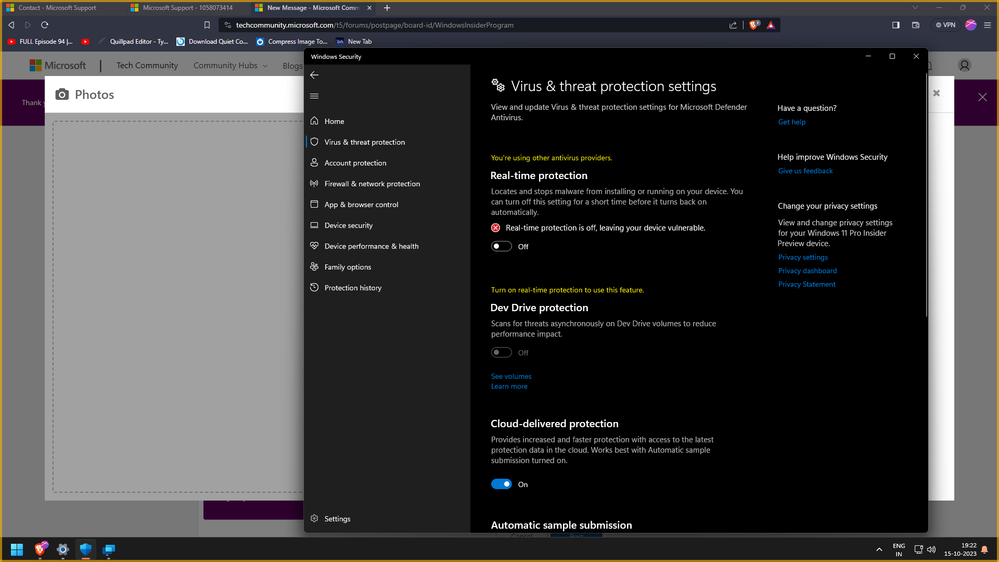Open volume control in system tray
Image resolution: width=999 pixels, height=562 pixels.
(x=931, y=549)
